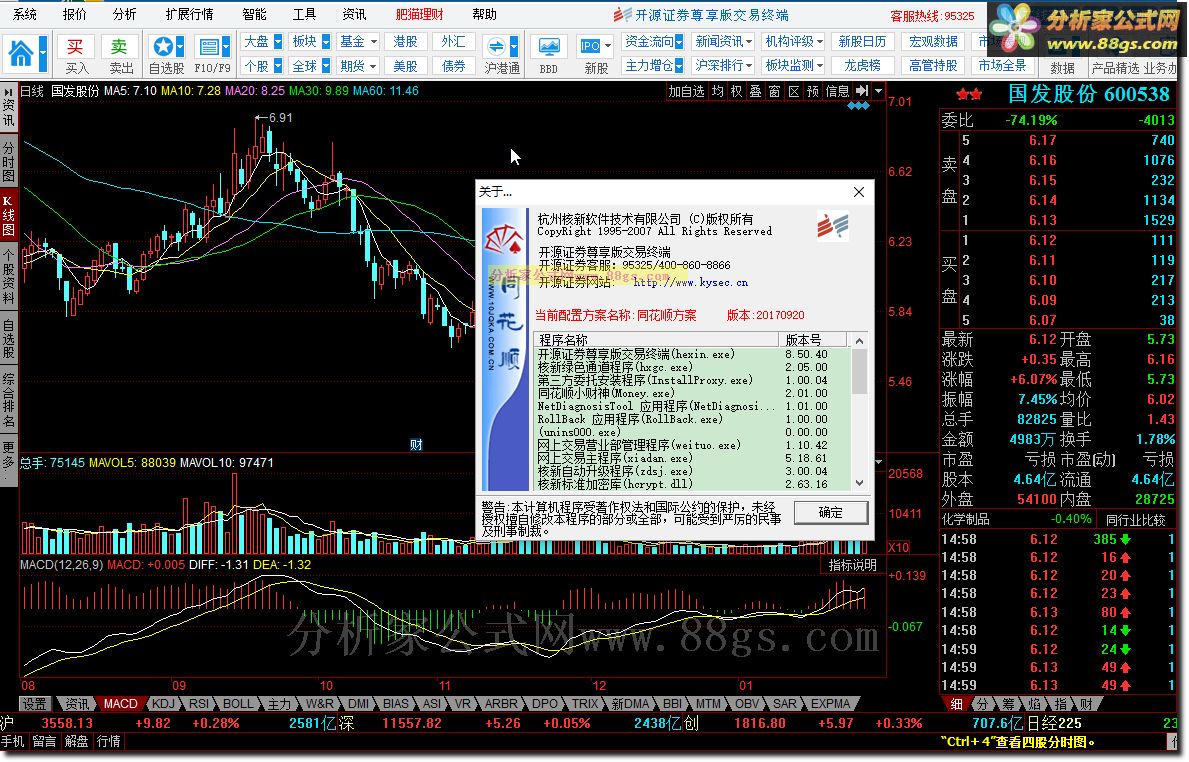Toggle the 权 price adjustment option

point(736,91)
